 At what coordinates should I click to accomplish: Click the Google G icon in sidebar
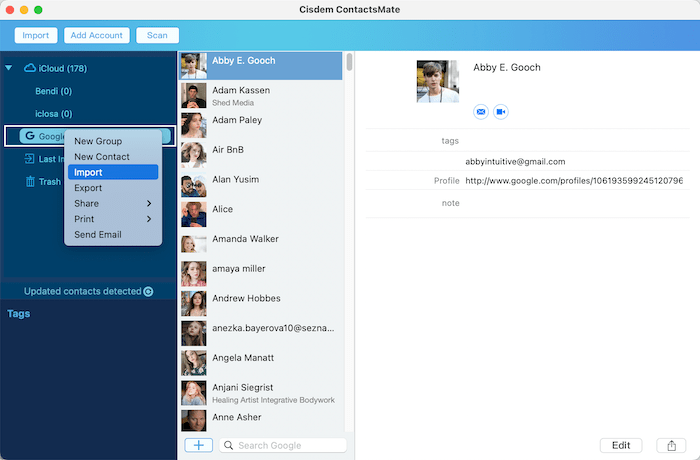[29, 136]
